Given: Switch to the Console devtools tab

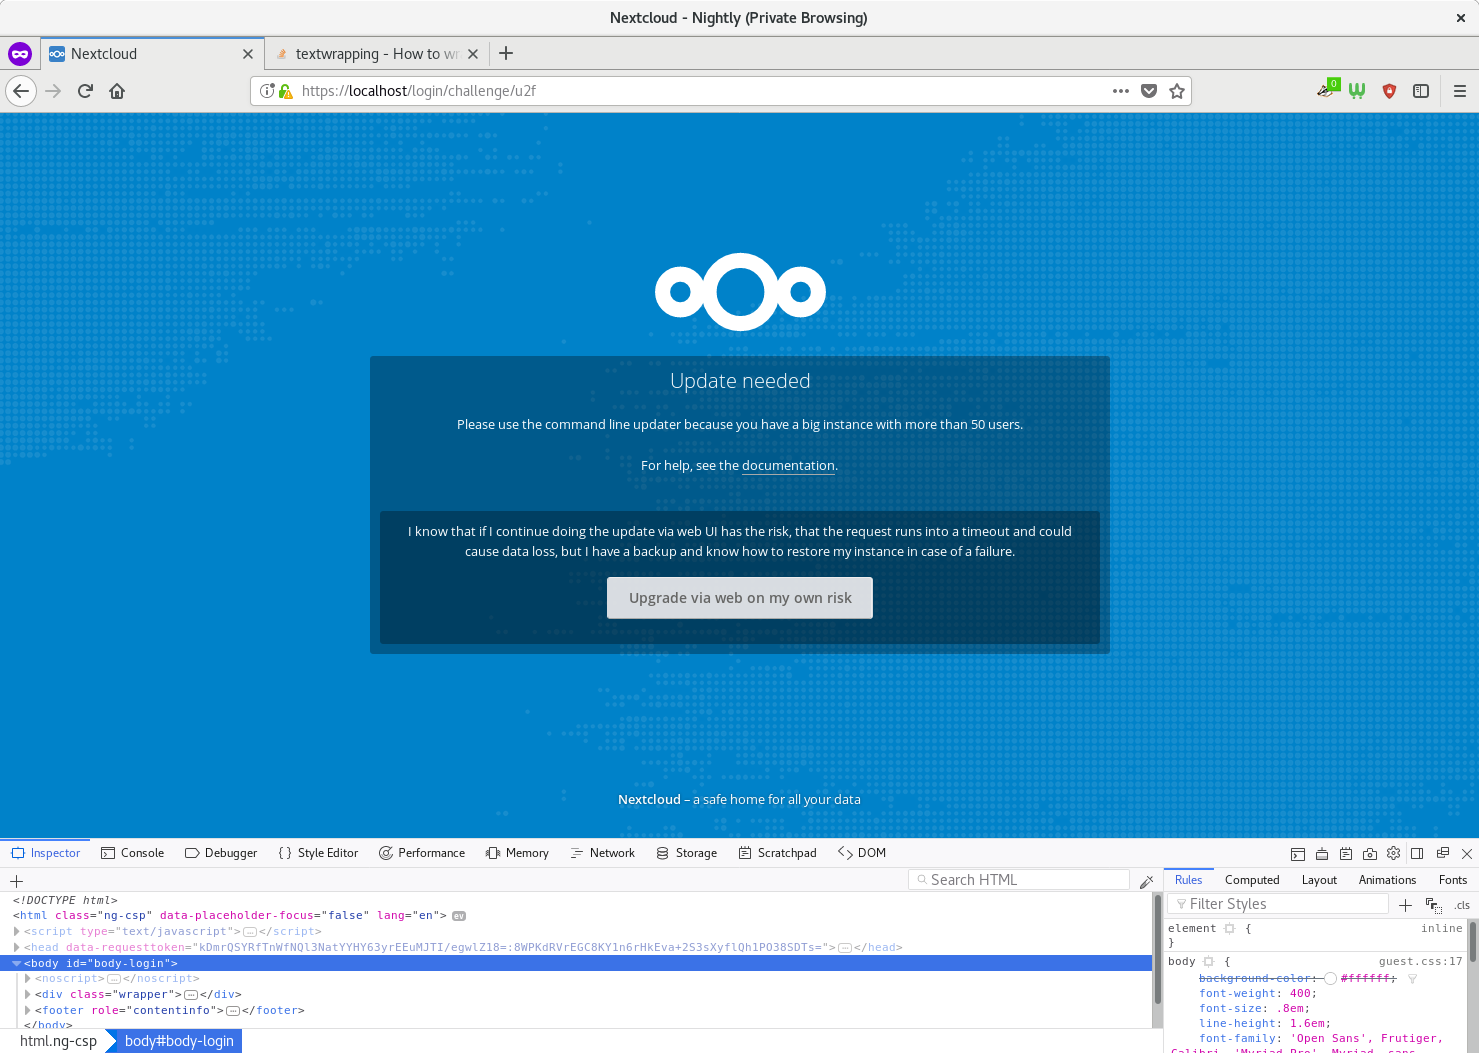Looking at the screenshot, I should pyautogui.click(x=132, y=853).
